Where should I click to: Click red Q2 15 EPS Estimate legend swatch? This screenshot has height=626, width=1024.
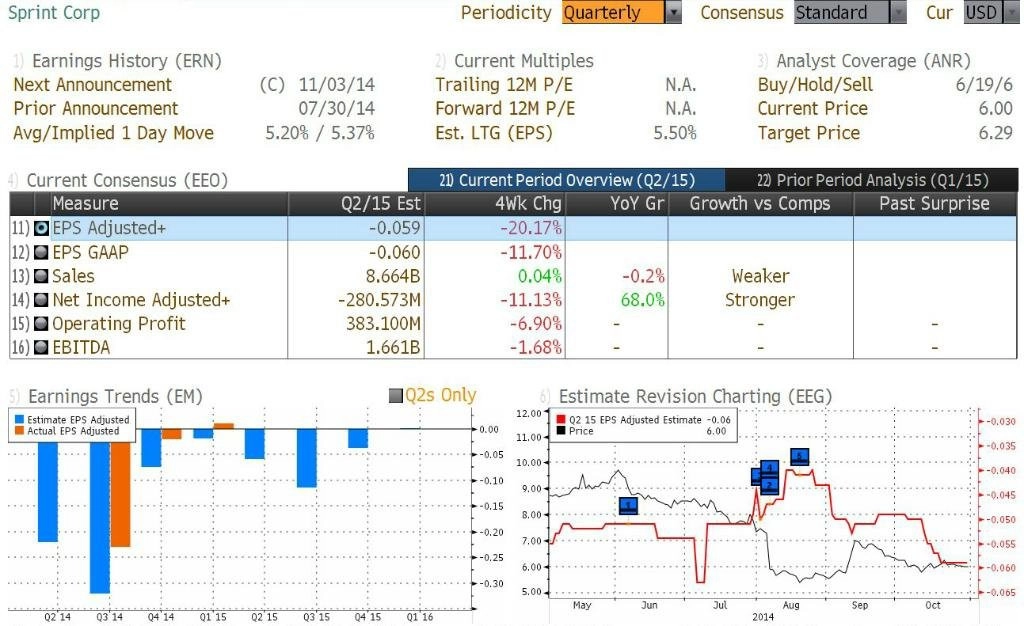coord(560,420)
